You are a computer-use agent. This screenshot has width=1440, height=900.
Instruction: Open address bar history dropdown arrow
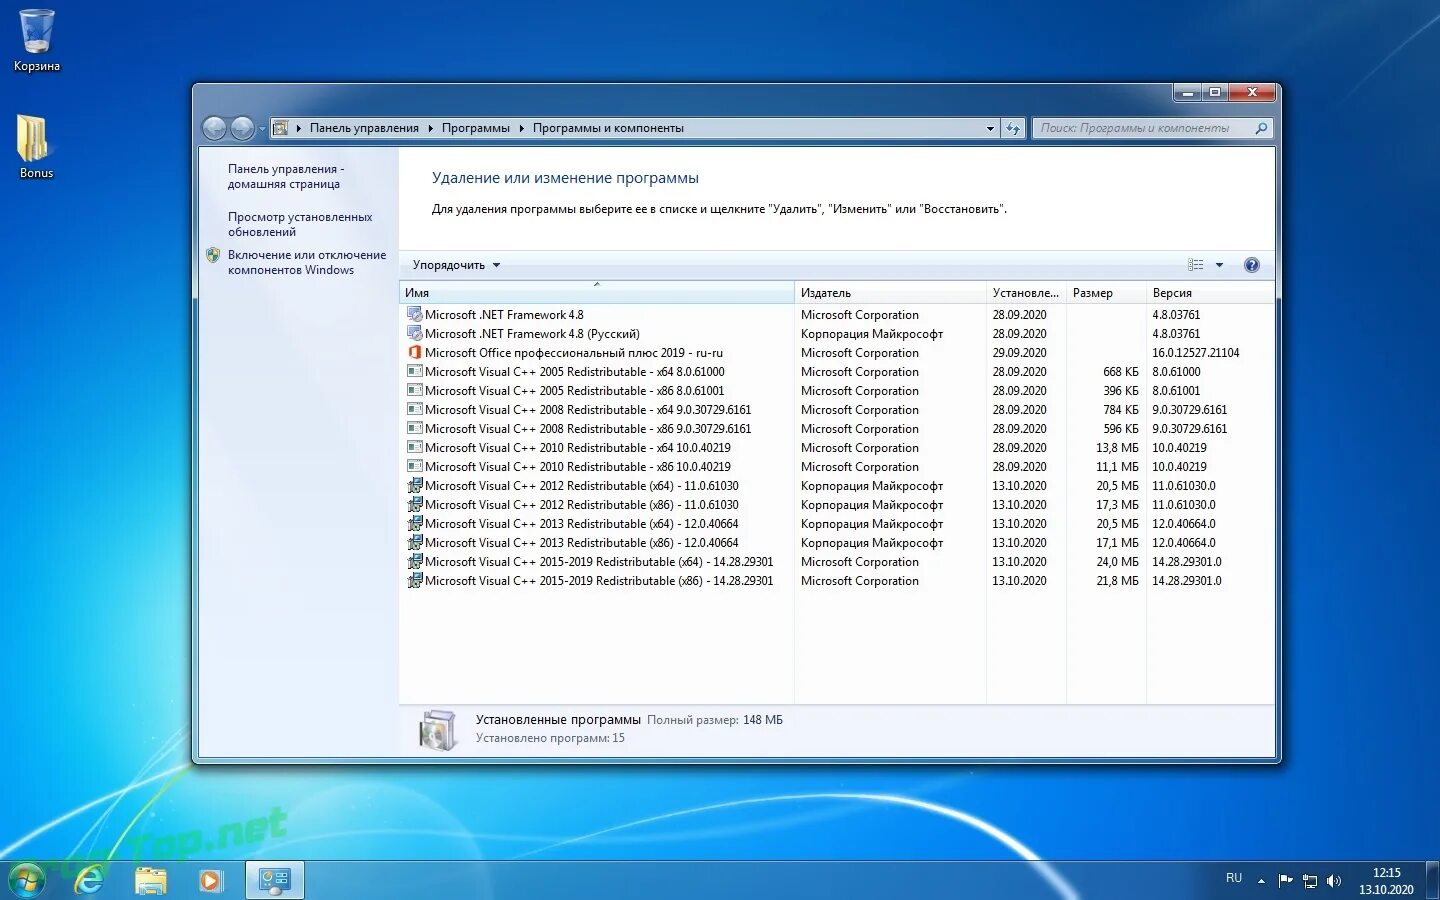(990, 128)
